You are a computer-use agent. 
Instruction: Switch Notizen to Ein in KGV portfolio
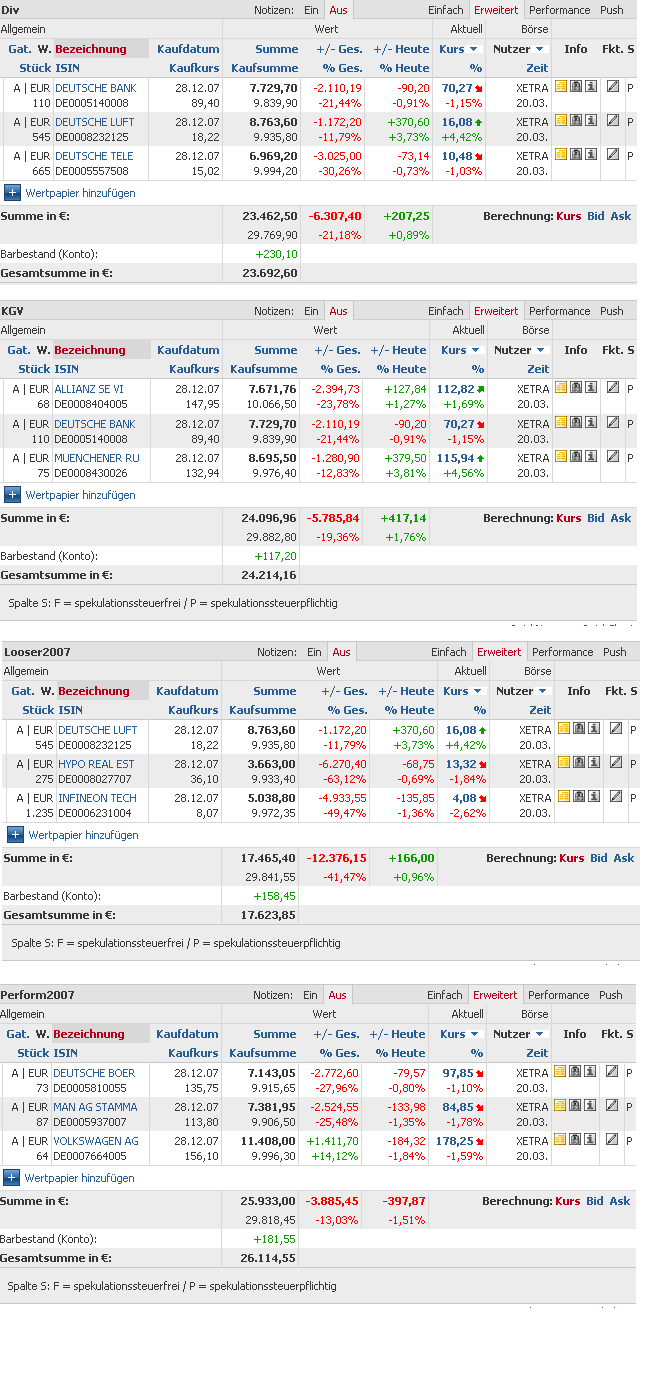point(312,310)
